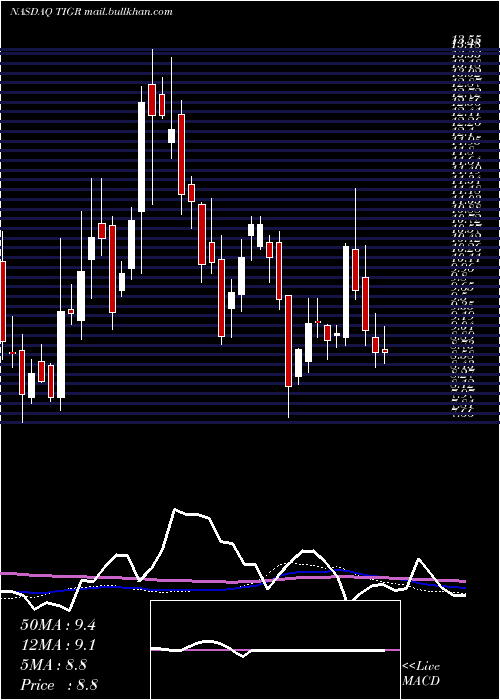
Task: Click the Price : 8.8 value
Action: (x=59, y=685)
